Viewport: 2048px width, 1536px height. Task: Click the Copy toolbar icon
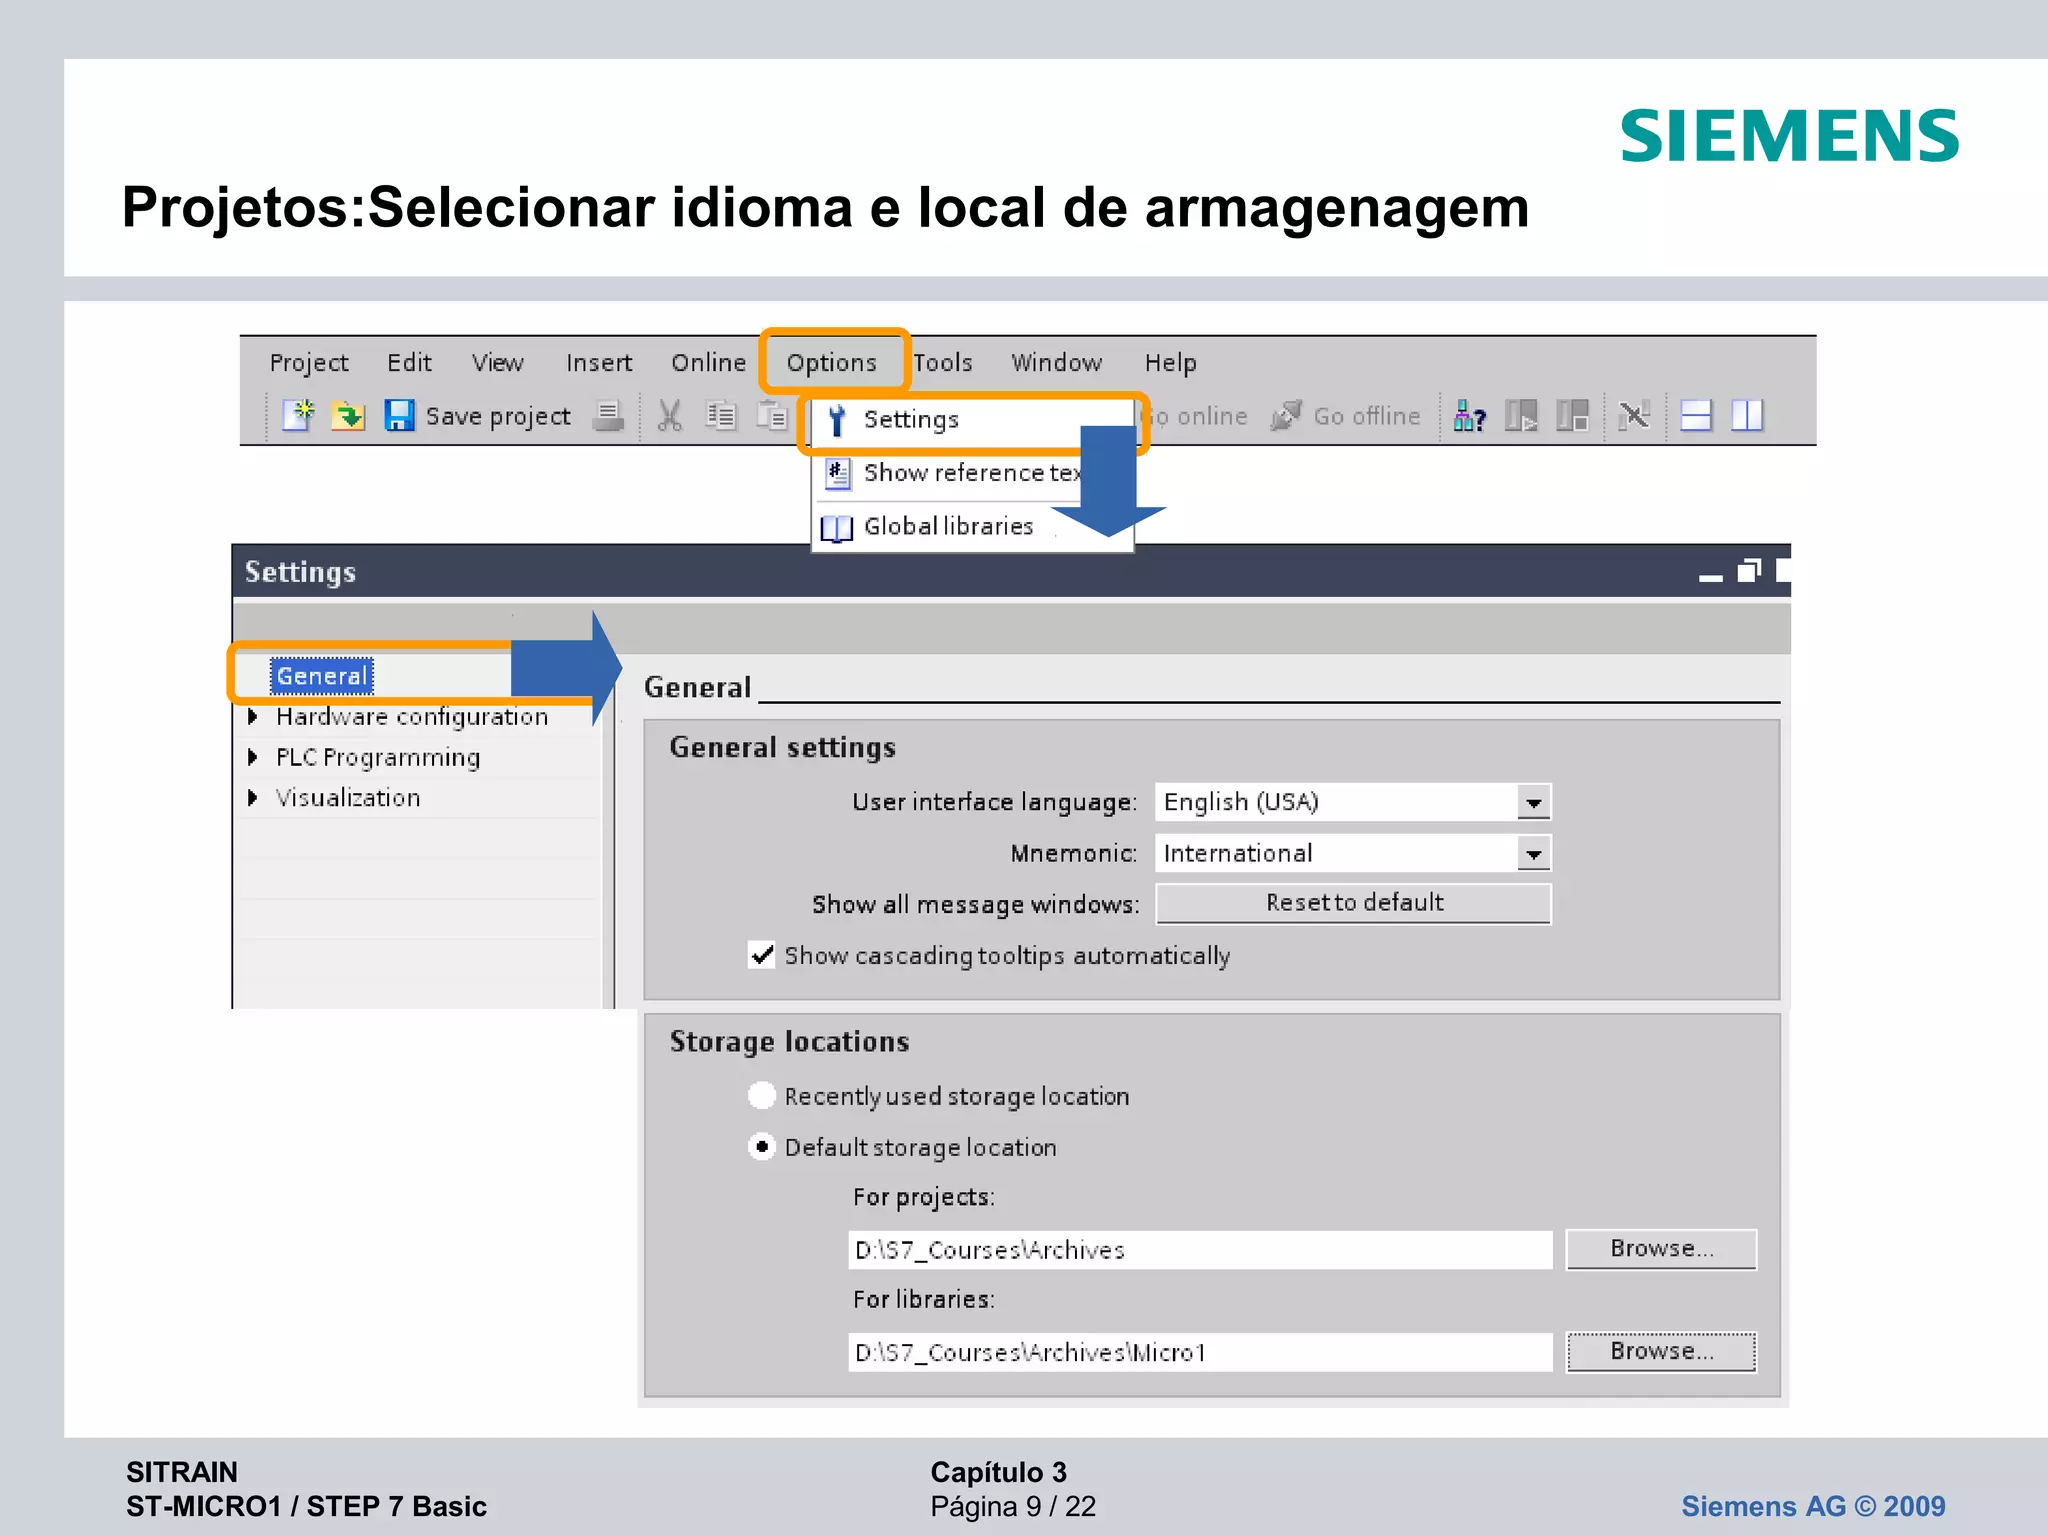click(x=720, y=415)
